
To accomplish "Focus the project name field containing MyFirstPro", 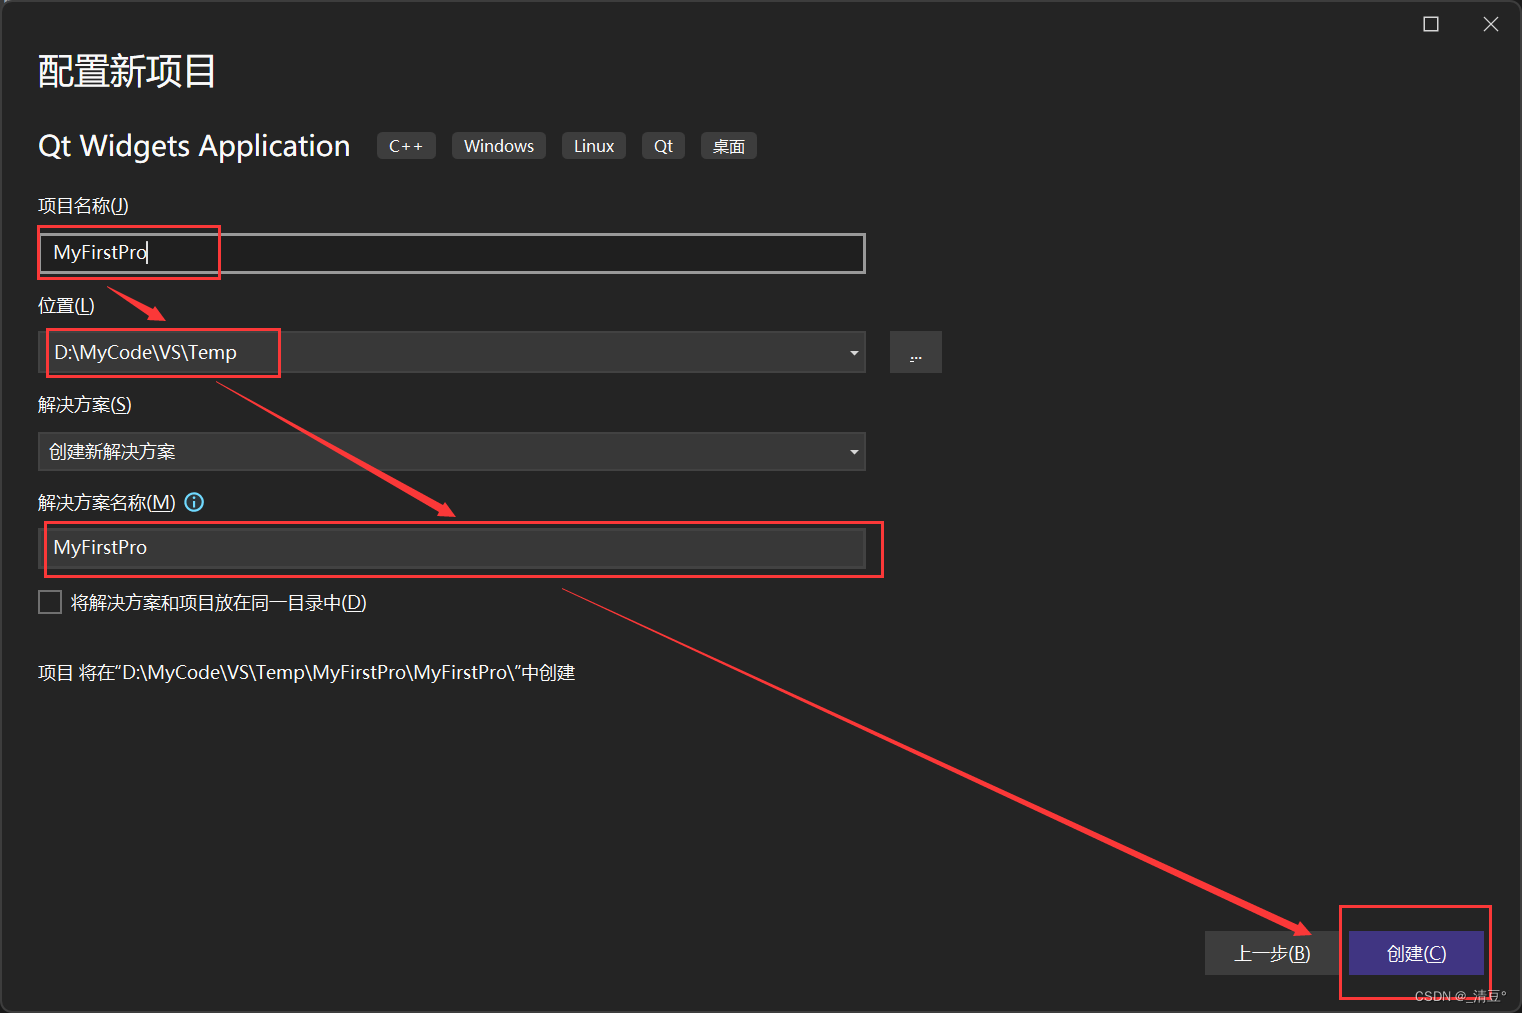I will 452,253.
